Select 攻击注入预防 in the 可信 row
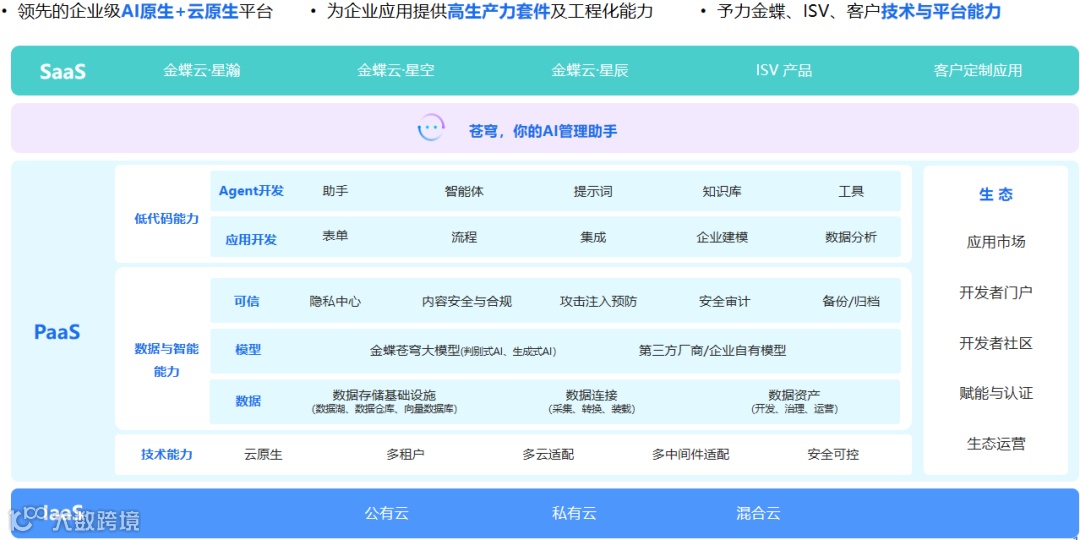Viewport: 1080px width, 540px height. point(599,301)
